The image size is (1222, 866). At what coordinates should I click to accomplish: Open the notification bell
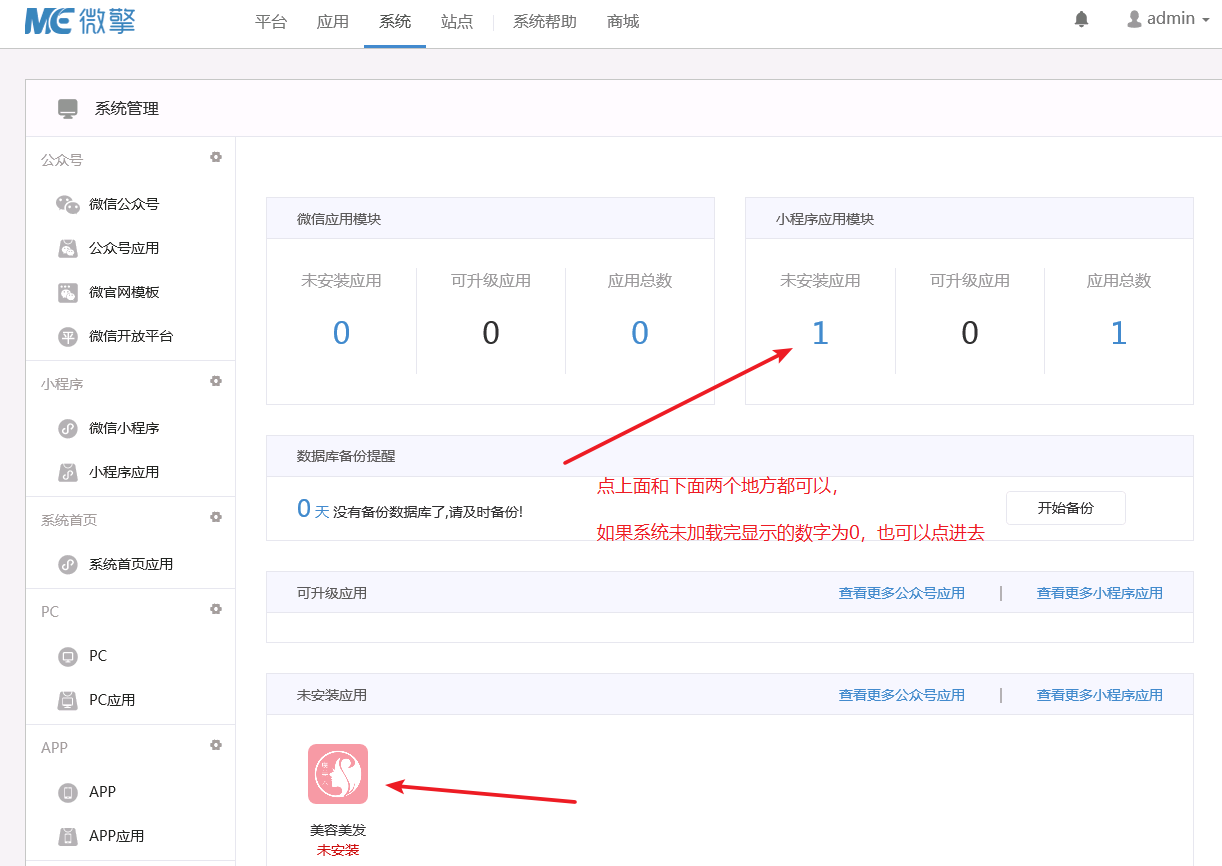coord(1081,19)
